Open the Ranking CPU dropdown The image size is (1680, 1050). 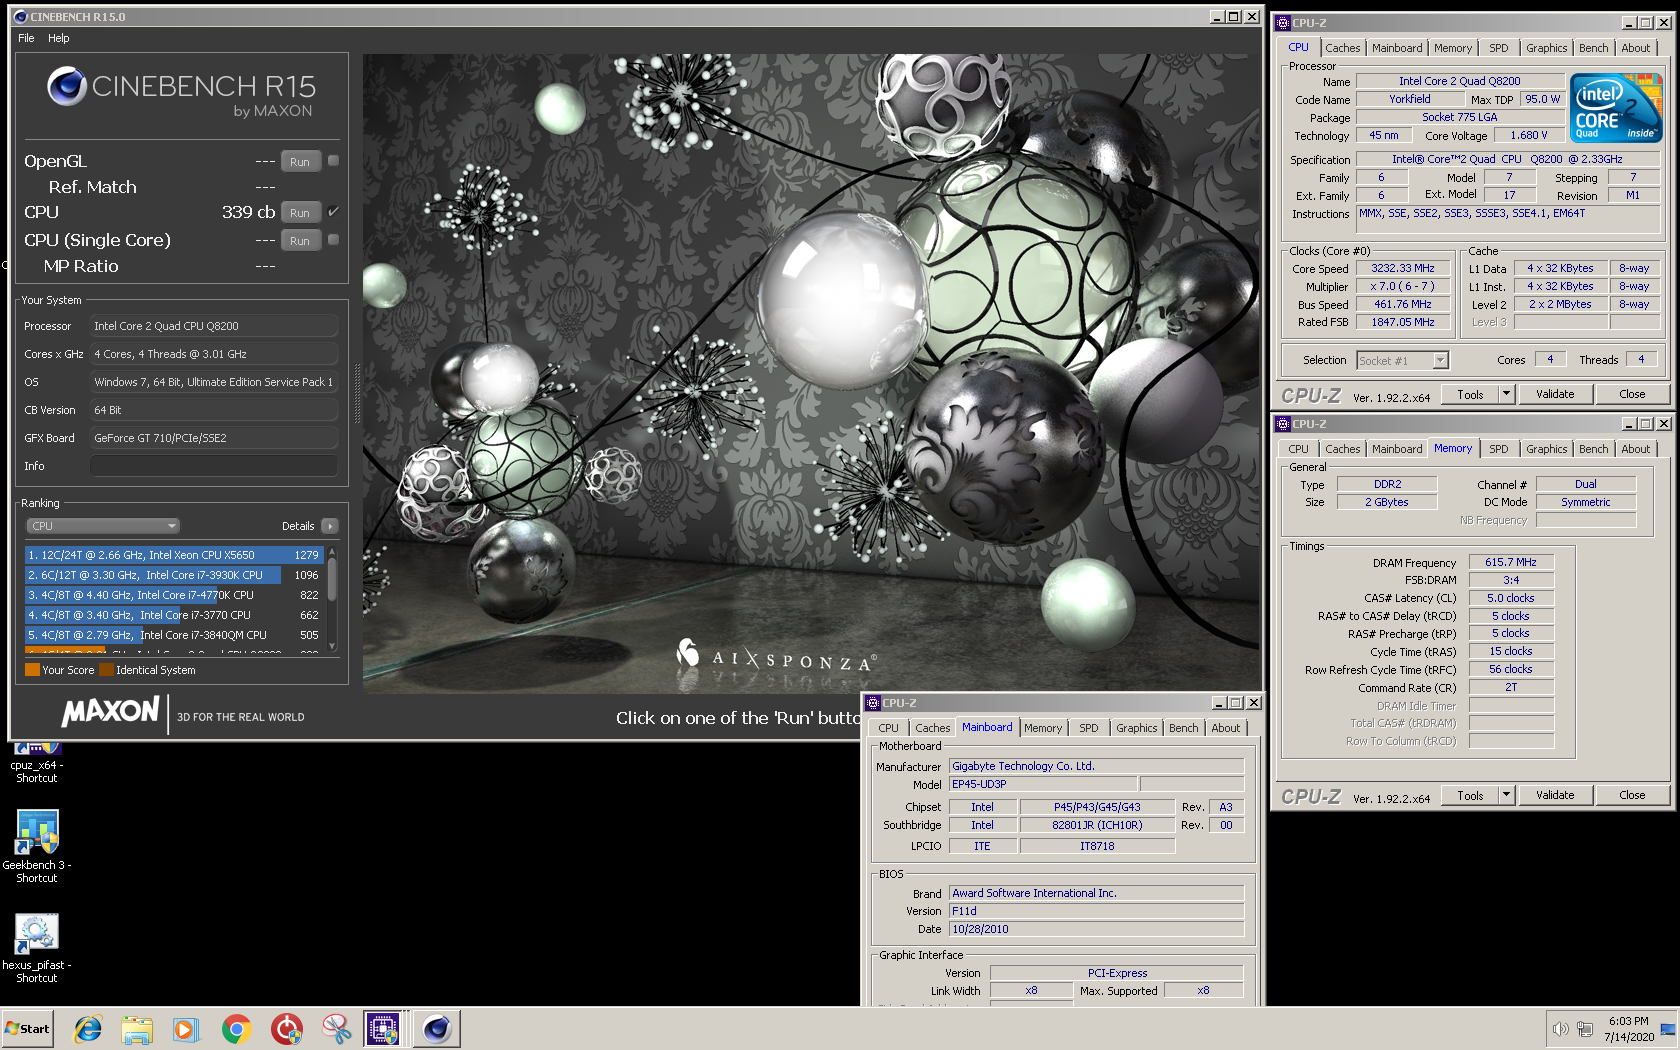(103, 526)
